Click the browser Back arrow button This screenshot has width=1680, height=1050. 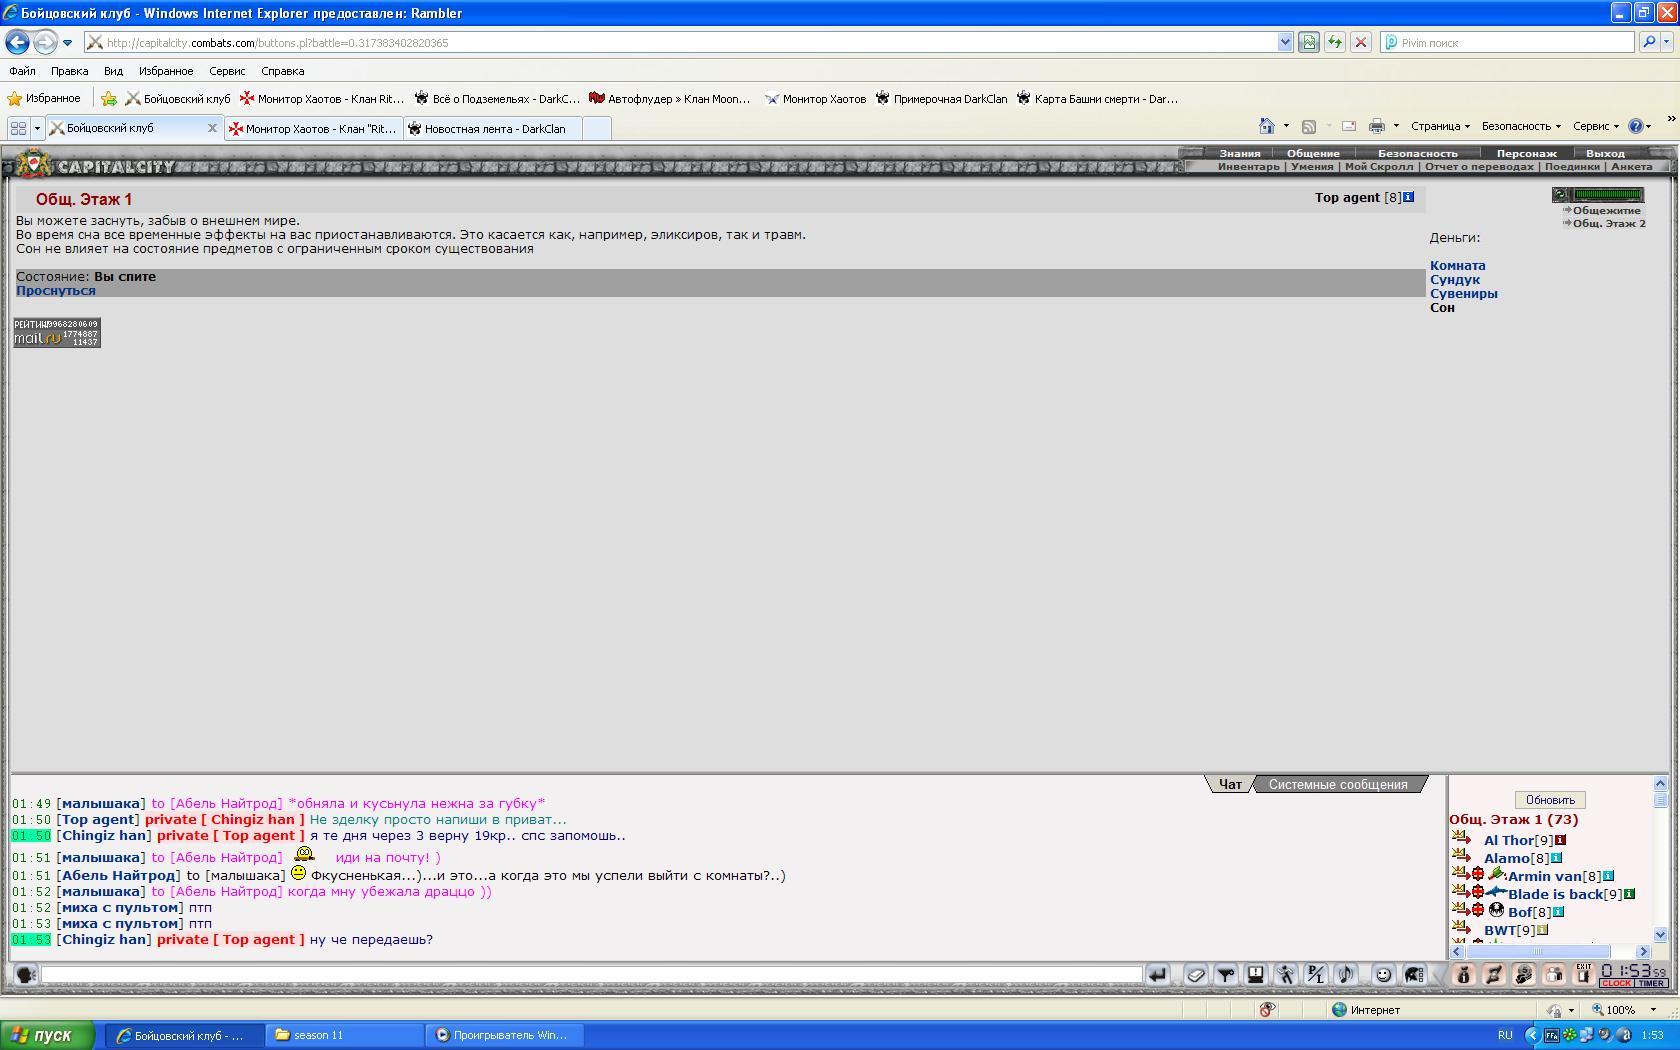(17, 42)
